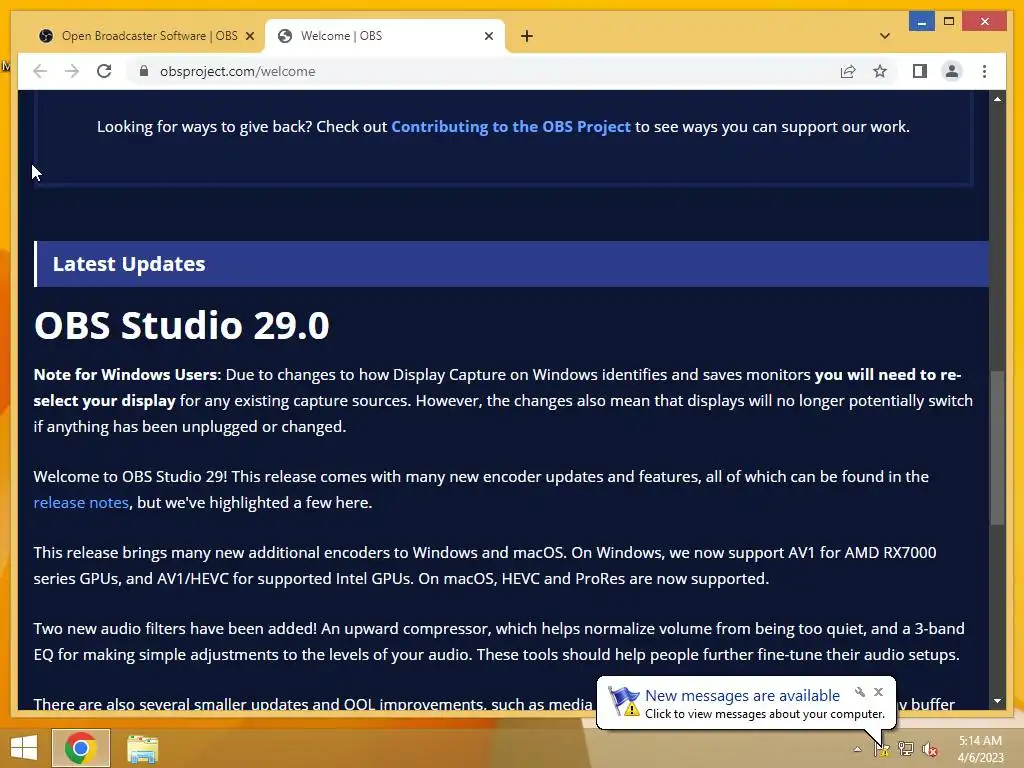This screenshot has height=768, width=1024.
Task: Open the New messages are available notification
Action: [x=743, y=696]
